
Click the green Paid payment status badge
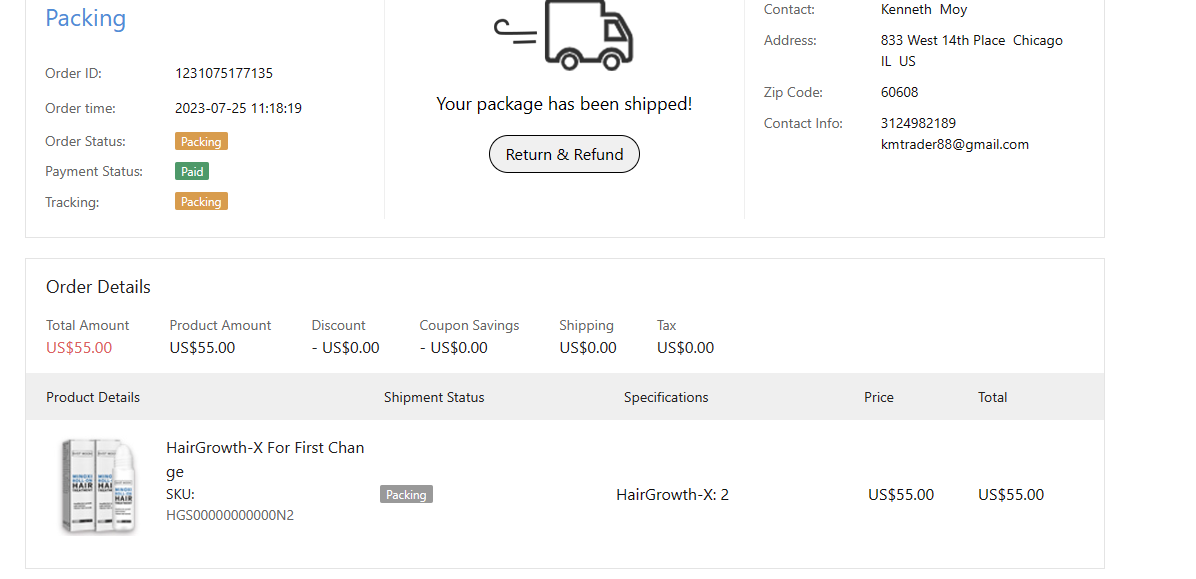click(192, 171)
